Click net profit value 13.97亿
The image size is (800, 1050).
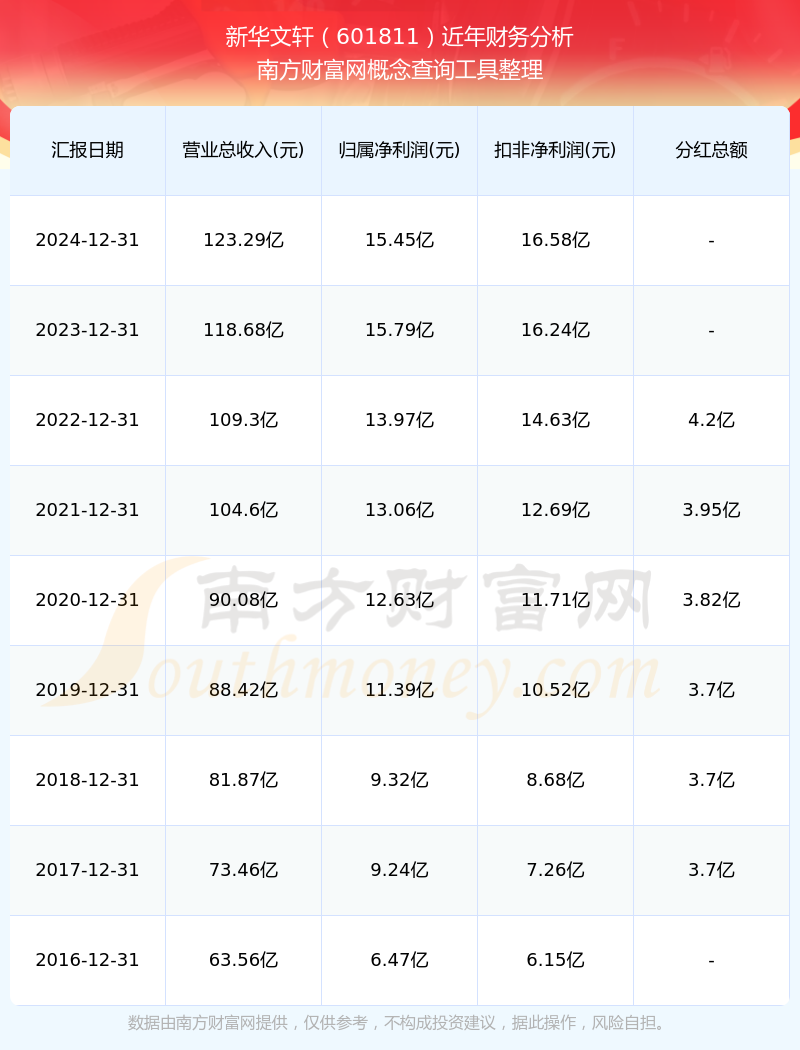pos(400,420)
